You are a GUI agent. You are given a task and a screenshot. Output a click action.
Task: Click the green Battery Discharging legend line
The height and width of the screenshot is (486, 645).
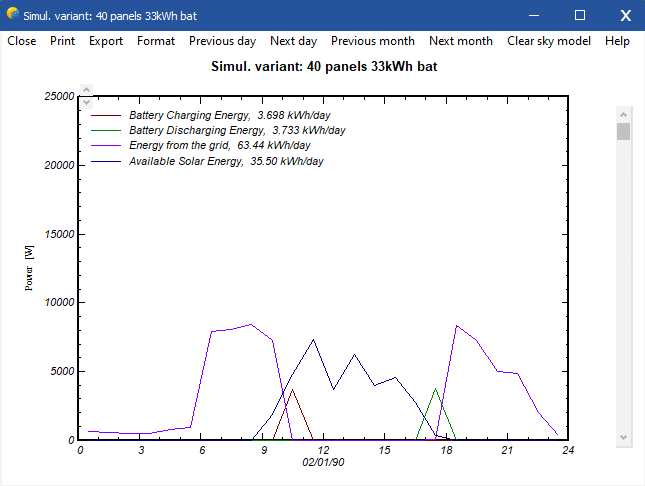(106, 130)
